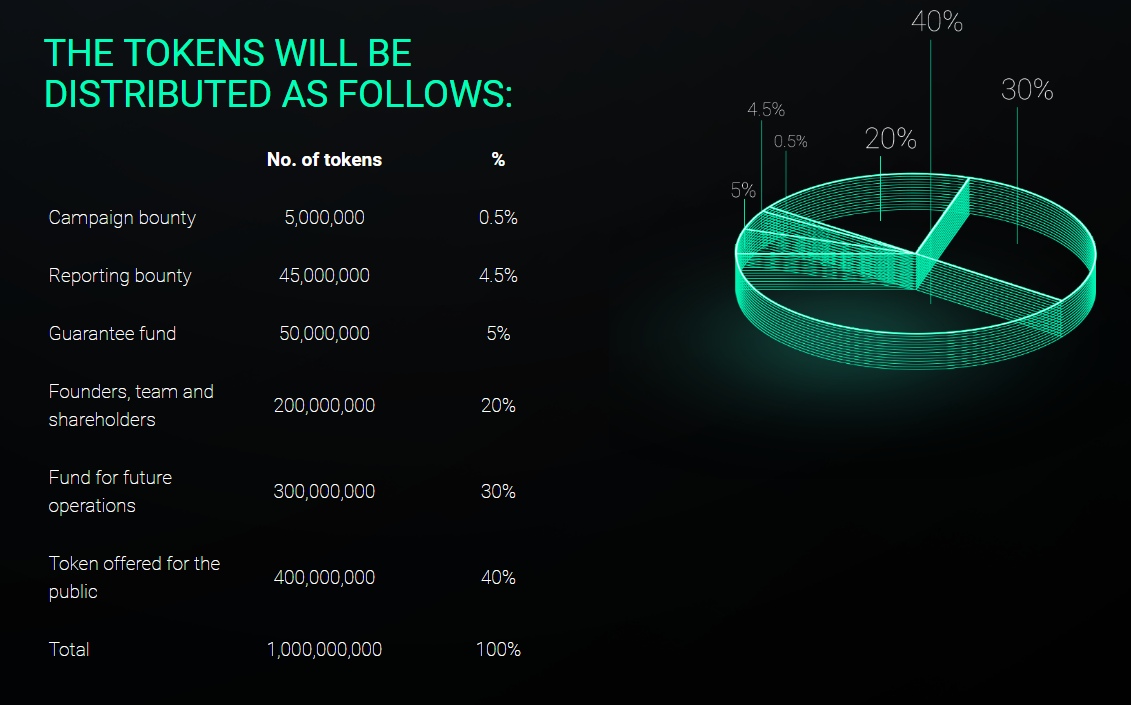The width and height of the screenshot is (1131, 705).
Task: Click 'Token offered for the public' label
Action: click(x=134, y=577)
